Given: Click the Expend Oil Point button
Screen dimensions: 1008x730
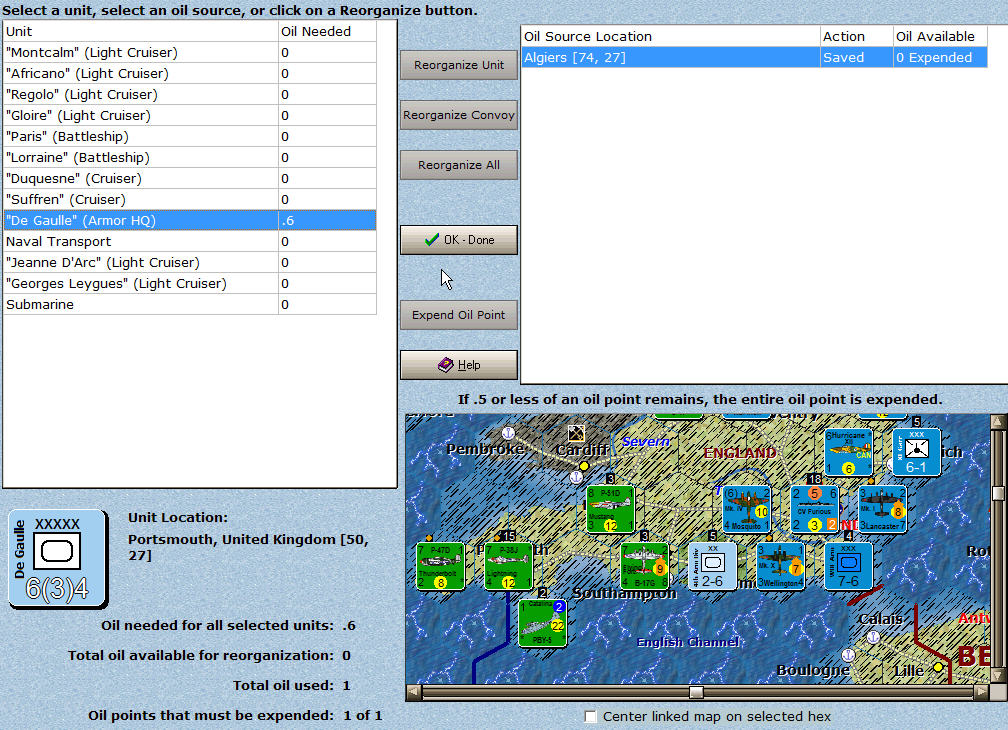Looking at the screenshot, I should tap(459, 315).
